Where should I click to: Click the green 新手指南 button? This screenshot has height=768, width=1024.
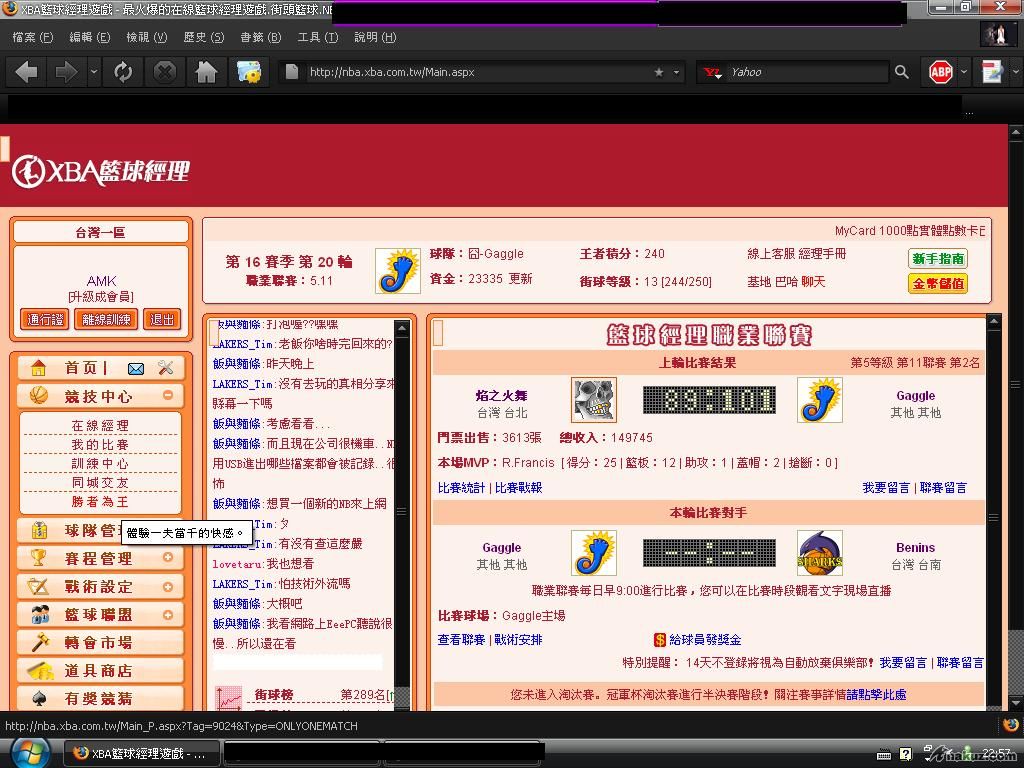coord(938,259)
